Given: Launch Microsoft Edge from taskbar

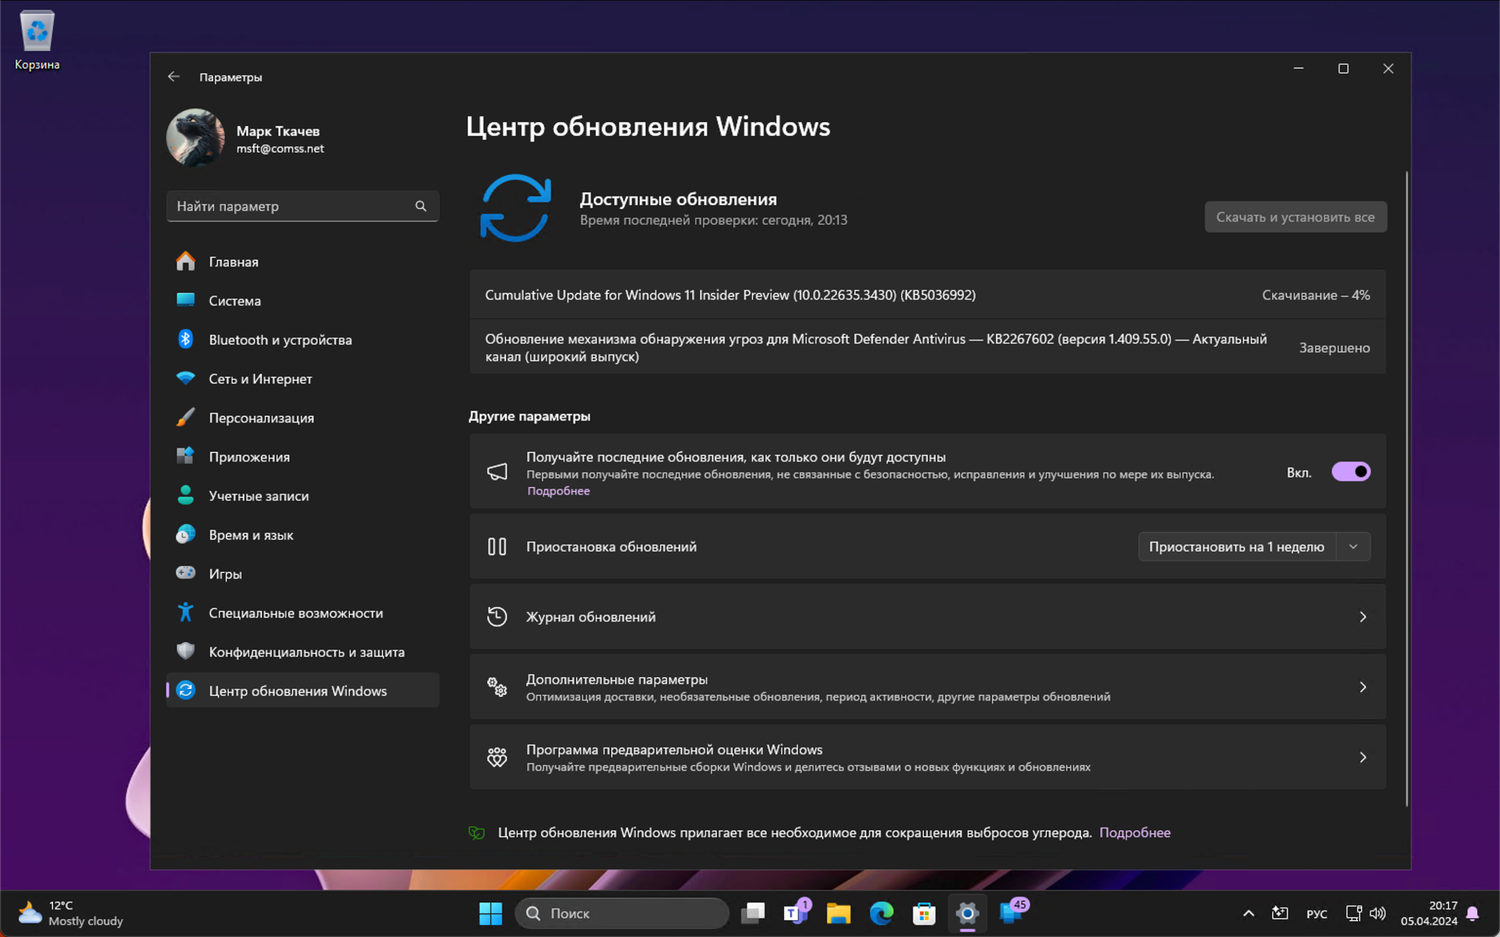Looking at the screenshot, I should tap(881, 913).
